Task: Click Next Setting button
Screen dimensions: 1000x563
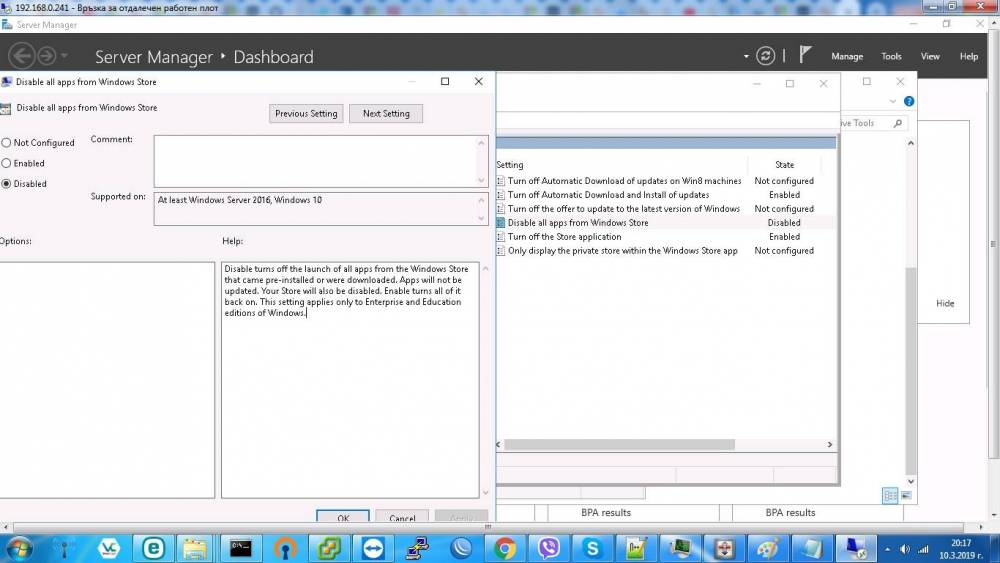Action: click(x=386, y=113)
